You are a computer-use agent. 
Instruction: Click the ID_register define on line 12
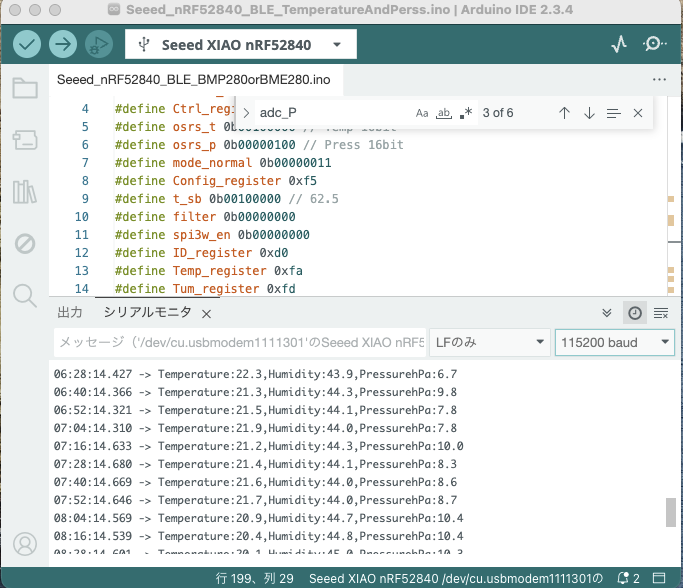click(x=201, y=253)
